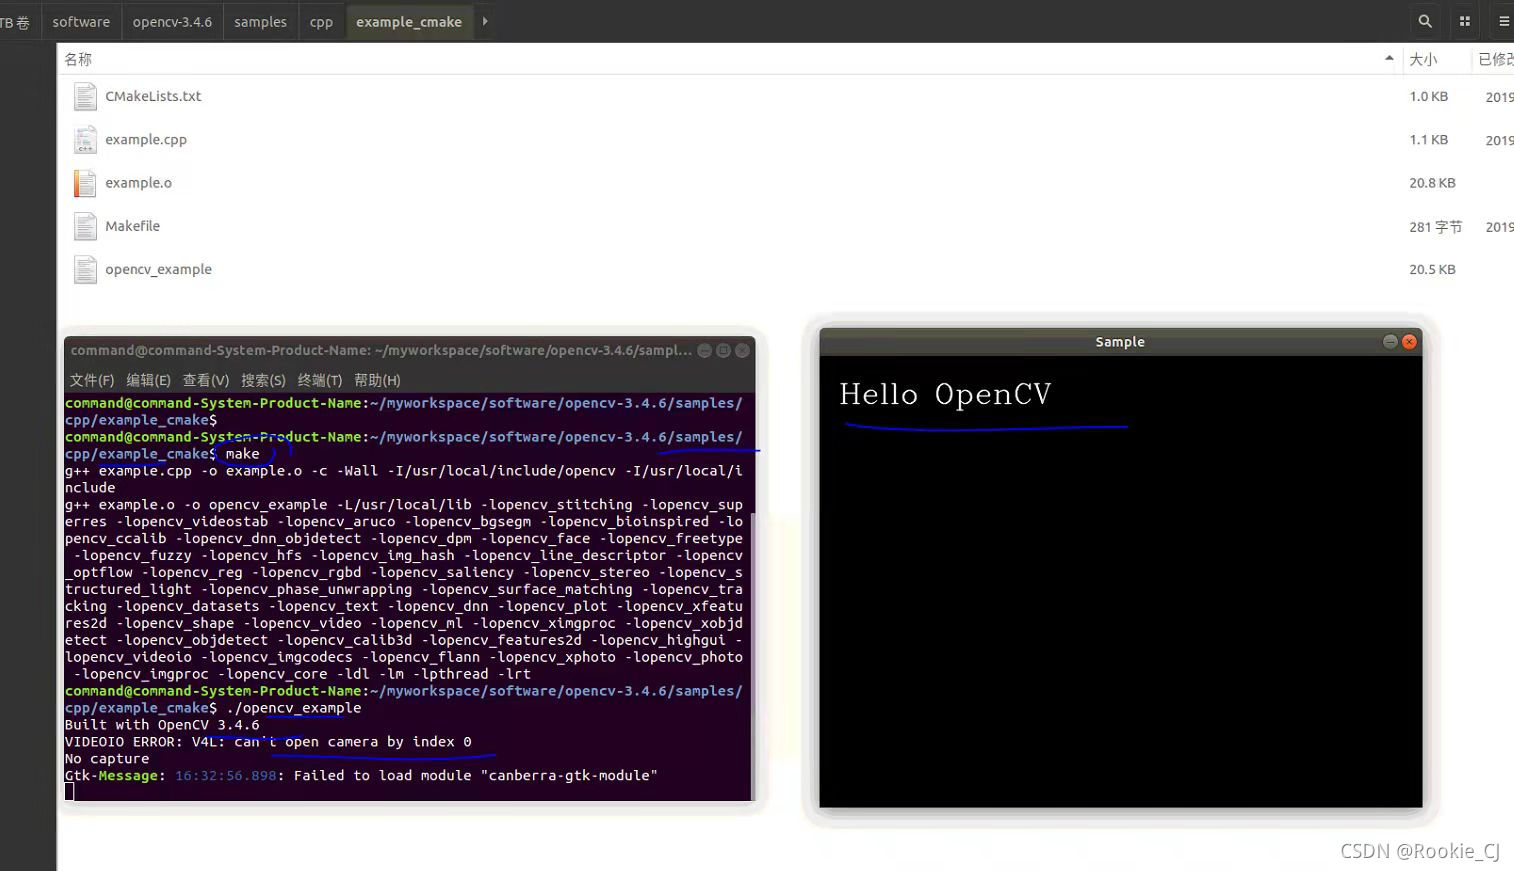Viewport: 1514px width, 871px height.
Task: Click './opencv_example' command in terminal
Action: [294, 708]
